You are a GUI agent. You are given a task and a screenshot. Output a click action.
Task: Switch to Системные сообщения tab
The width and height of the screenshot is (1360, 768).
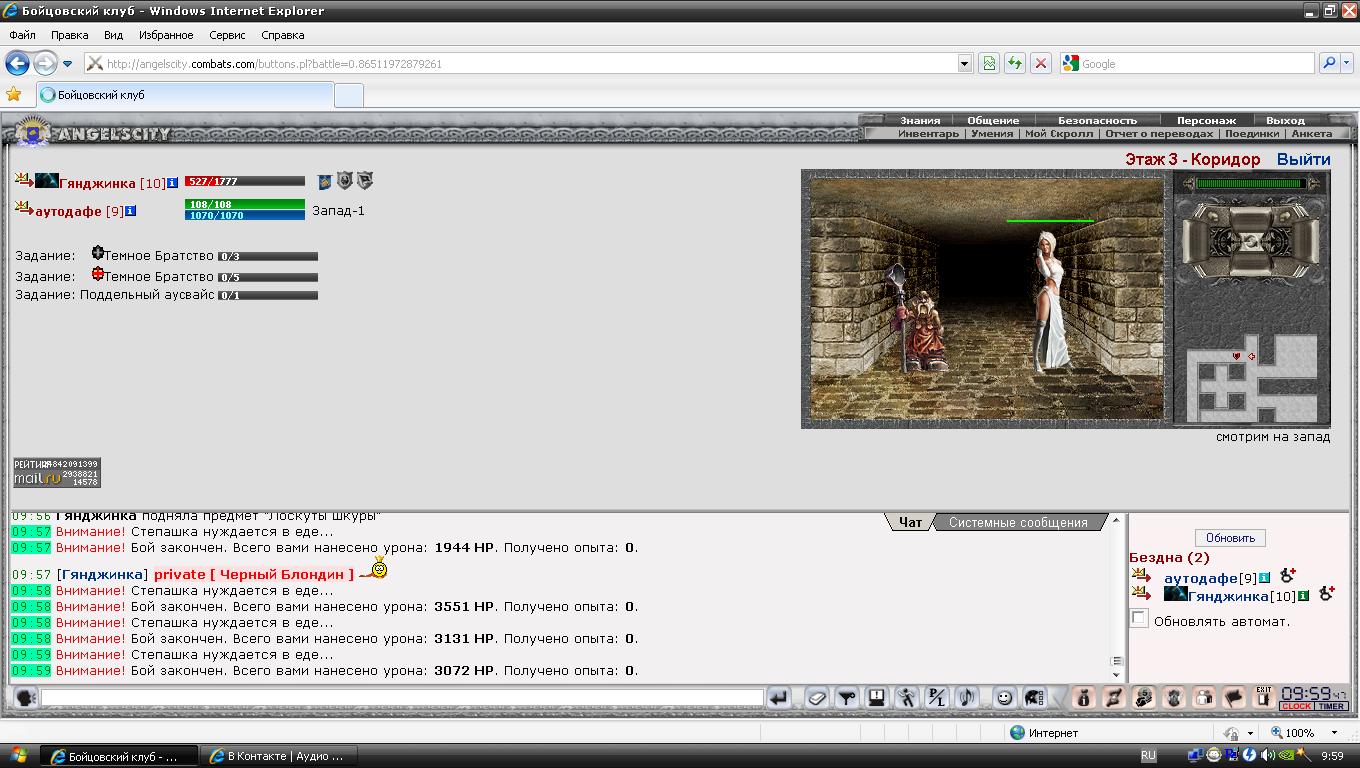point(1018,522)
